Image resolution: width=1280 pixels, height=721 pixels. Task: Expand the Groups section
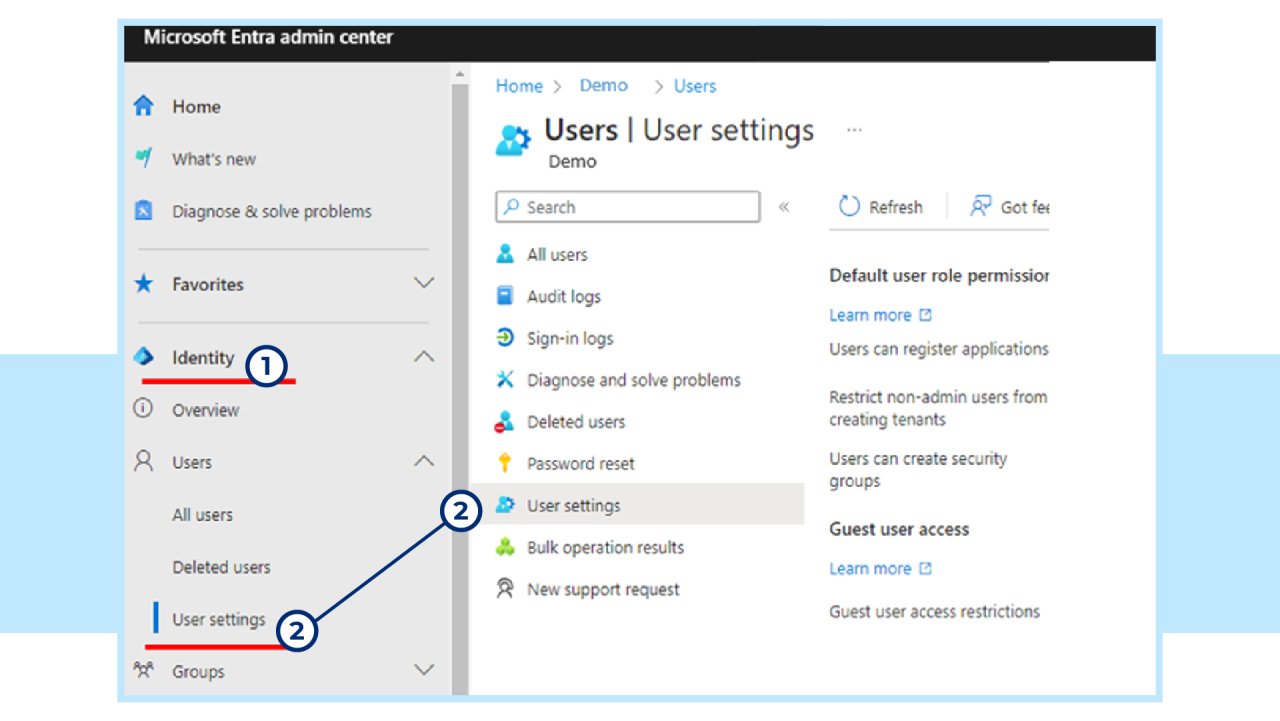click(x=423, y=671)
